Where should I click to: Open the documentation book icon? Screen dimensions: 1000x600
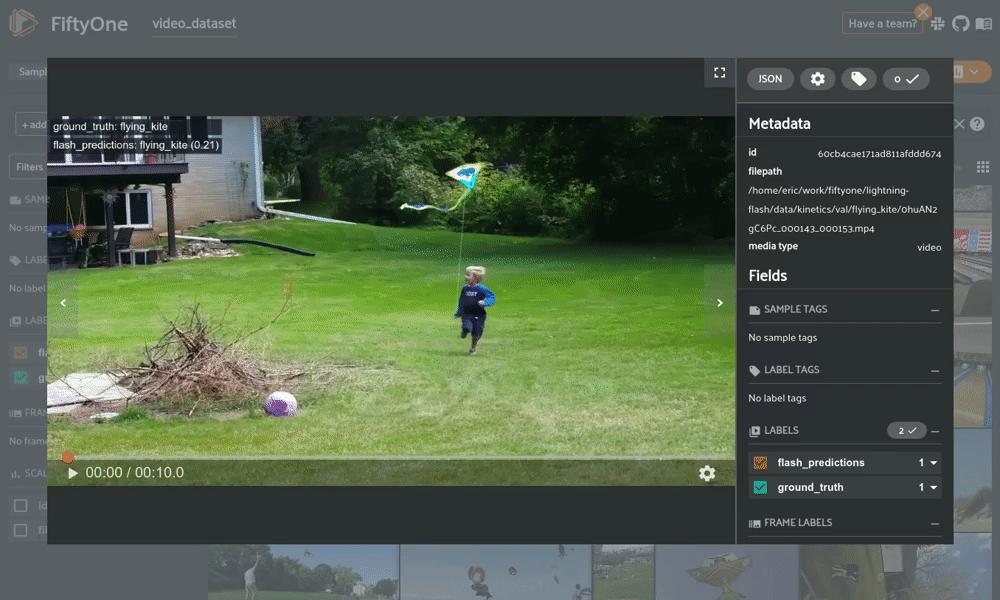click(x=983, y=24)
